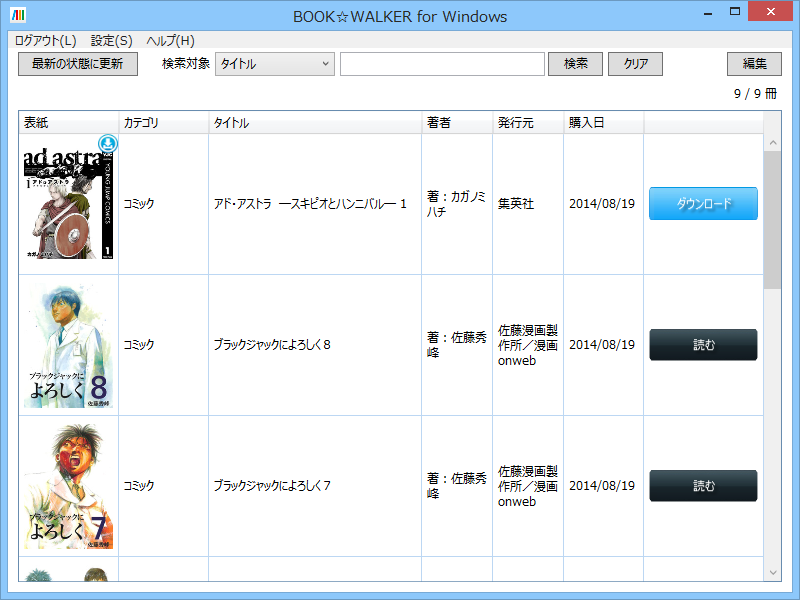The height and width of the screenshot is (600, 800).
Task: Sort by the 表紙 column header
Action: [68, 122]
